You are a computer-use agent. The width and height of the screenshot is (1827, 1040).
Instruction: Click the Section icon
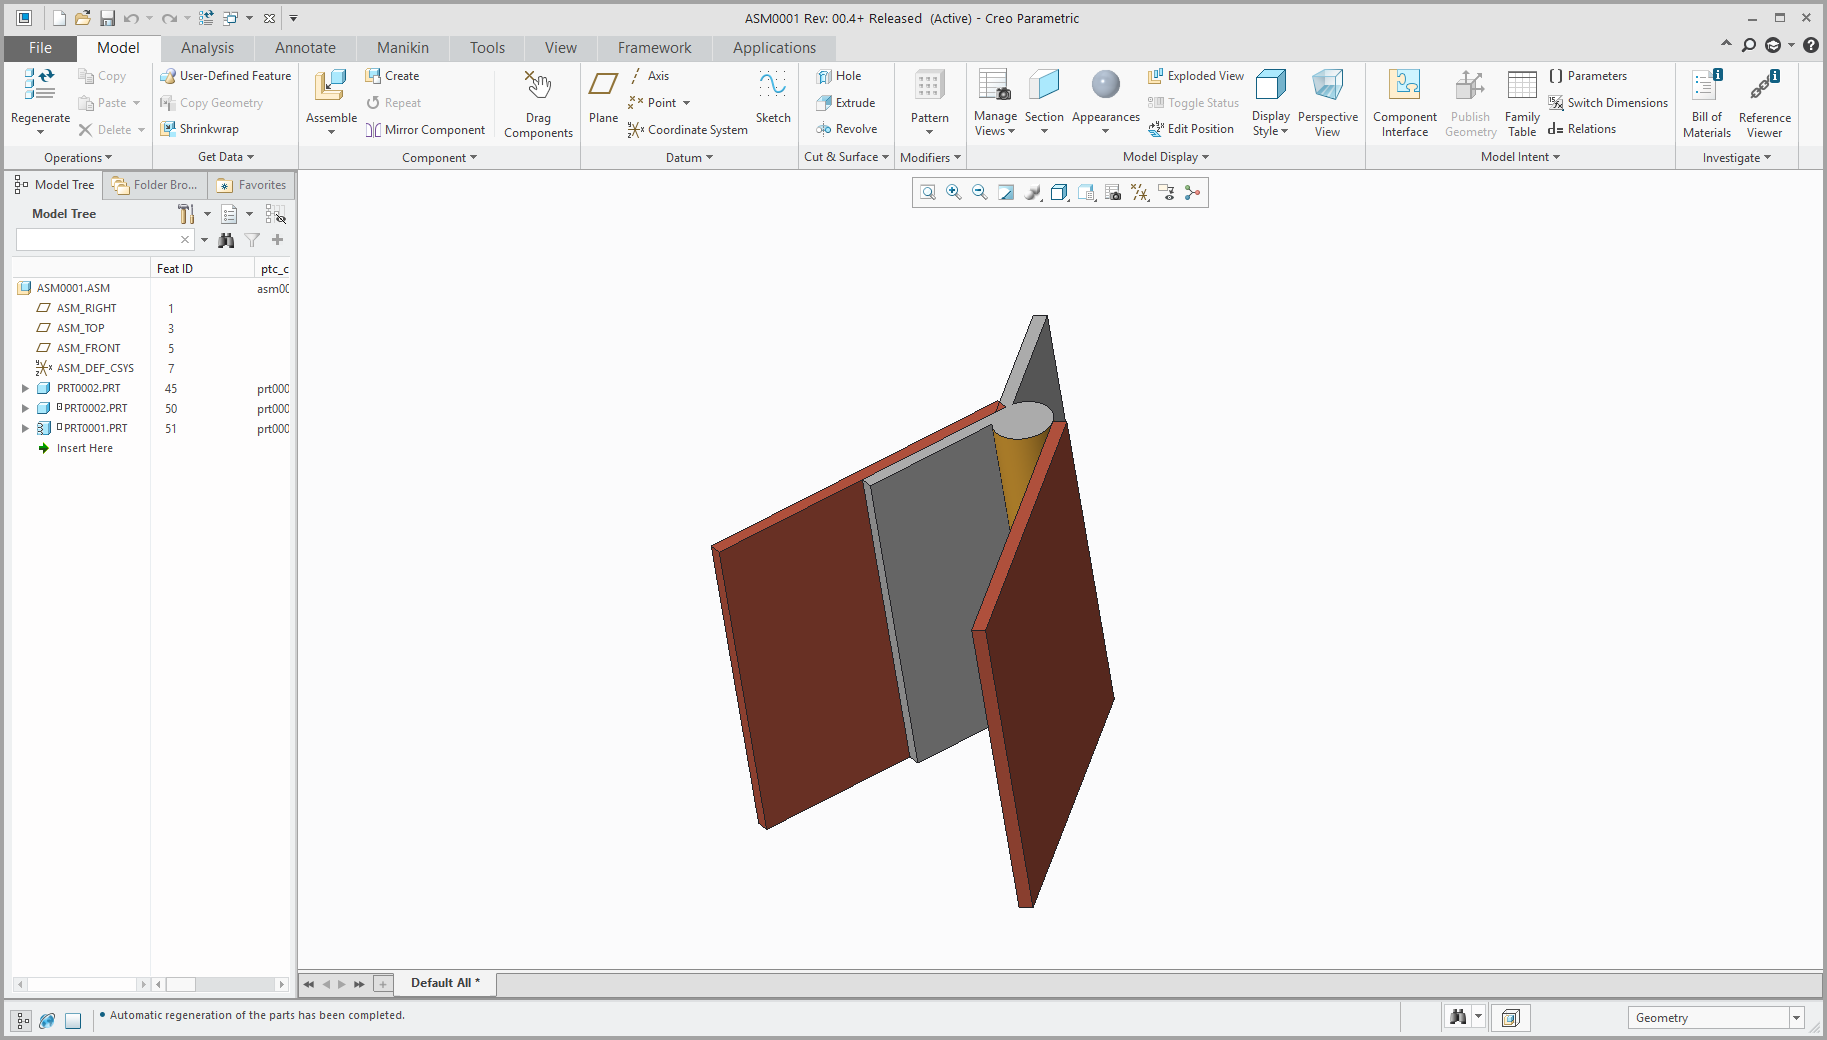pos(1044,86)
